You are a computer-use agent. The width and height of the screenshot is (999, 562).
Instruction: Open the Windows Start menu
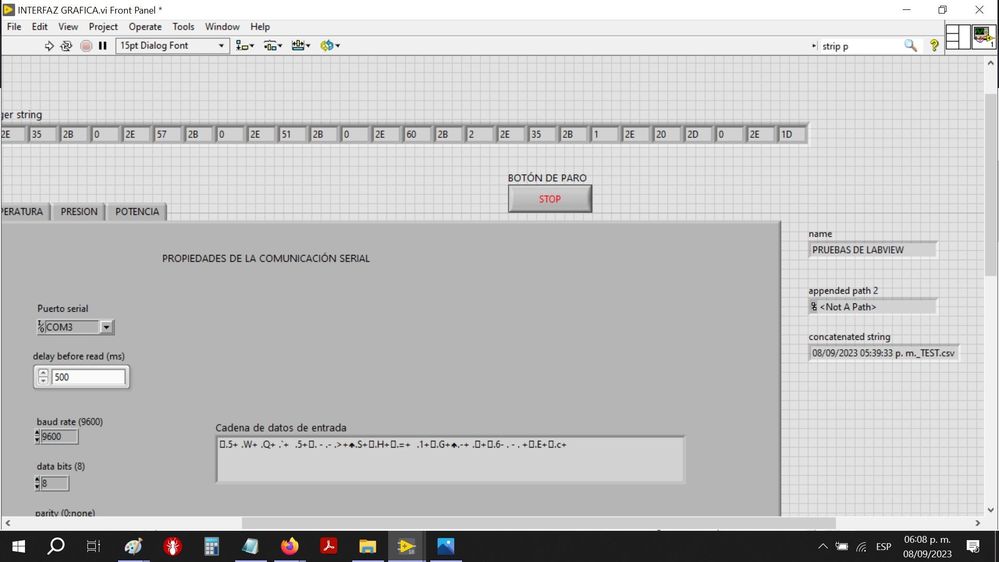tap(18, 546)
